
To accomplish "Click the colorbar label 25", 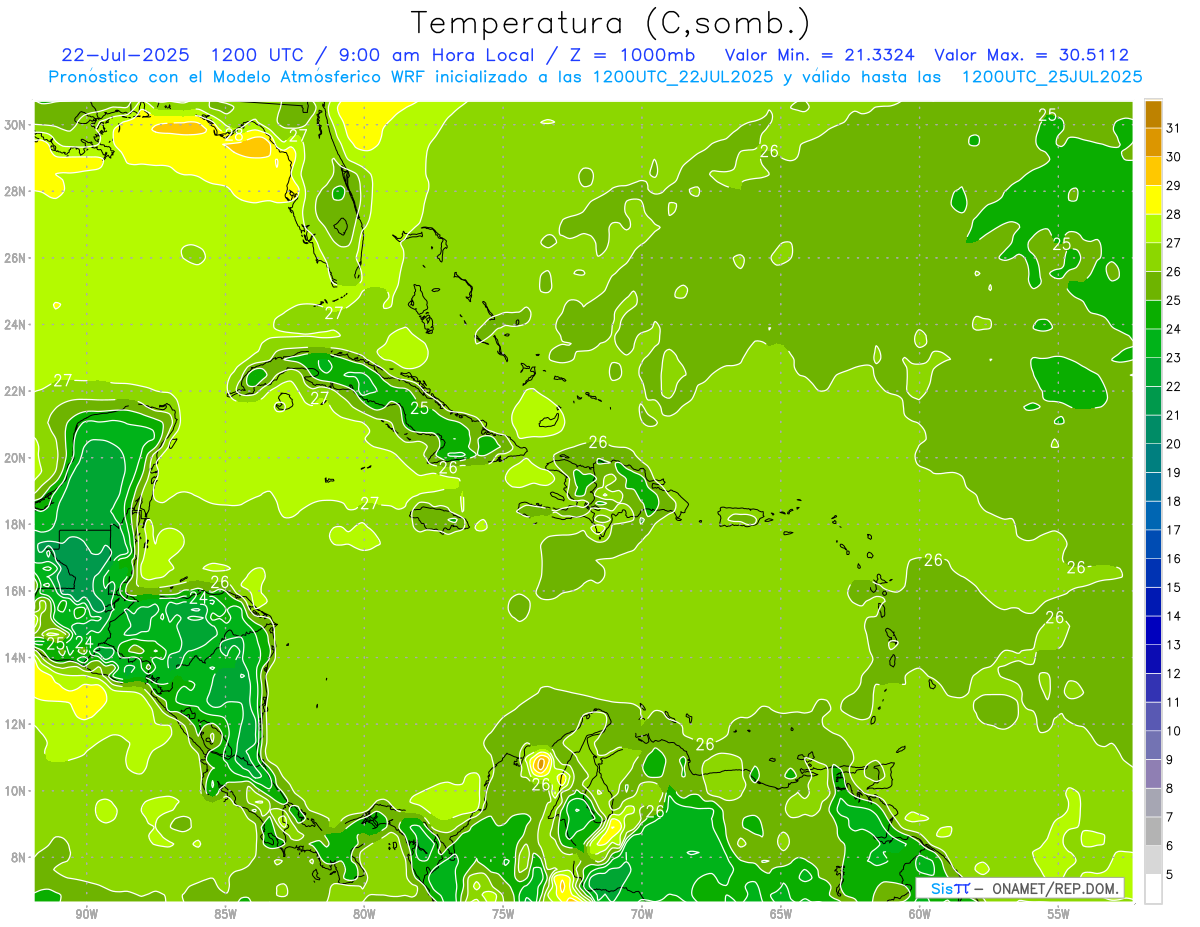I will (x=1174, y=300).
